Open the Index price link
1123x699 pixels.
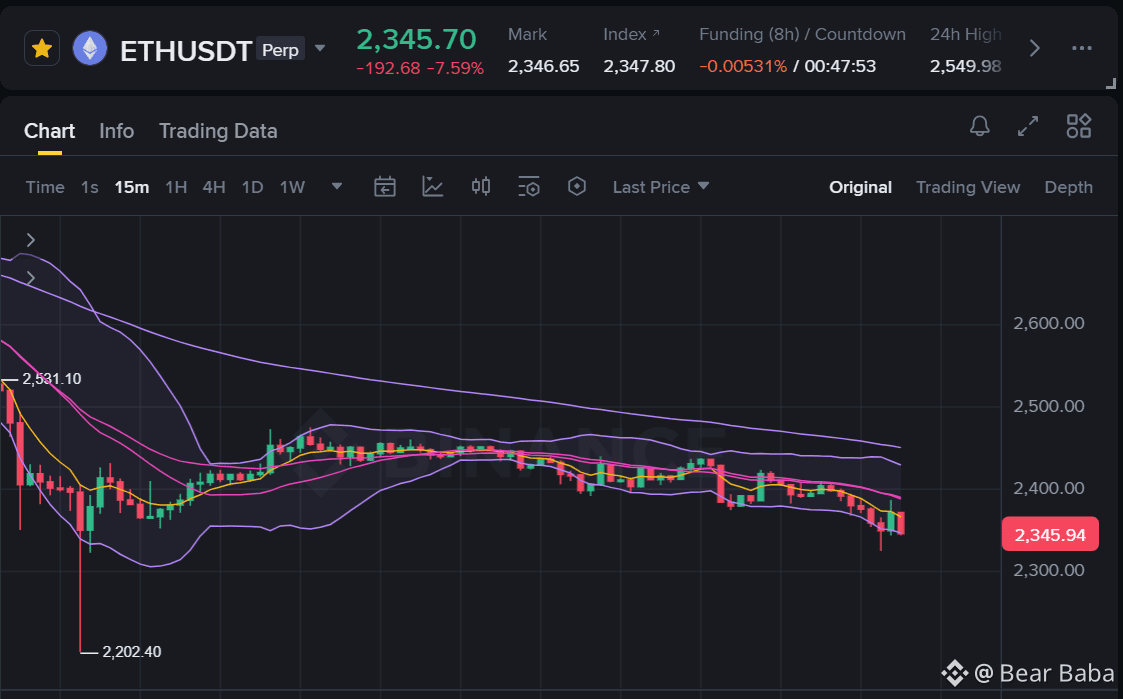click(x=632, y=34)
